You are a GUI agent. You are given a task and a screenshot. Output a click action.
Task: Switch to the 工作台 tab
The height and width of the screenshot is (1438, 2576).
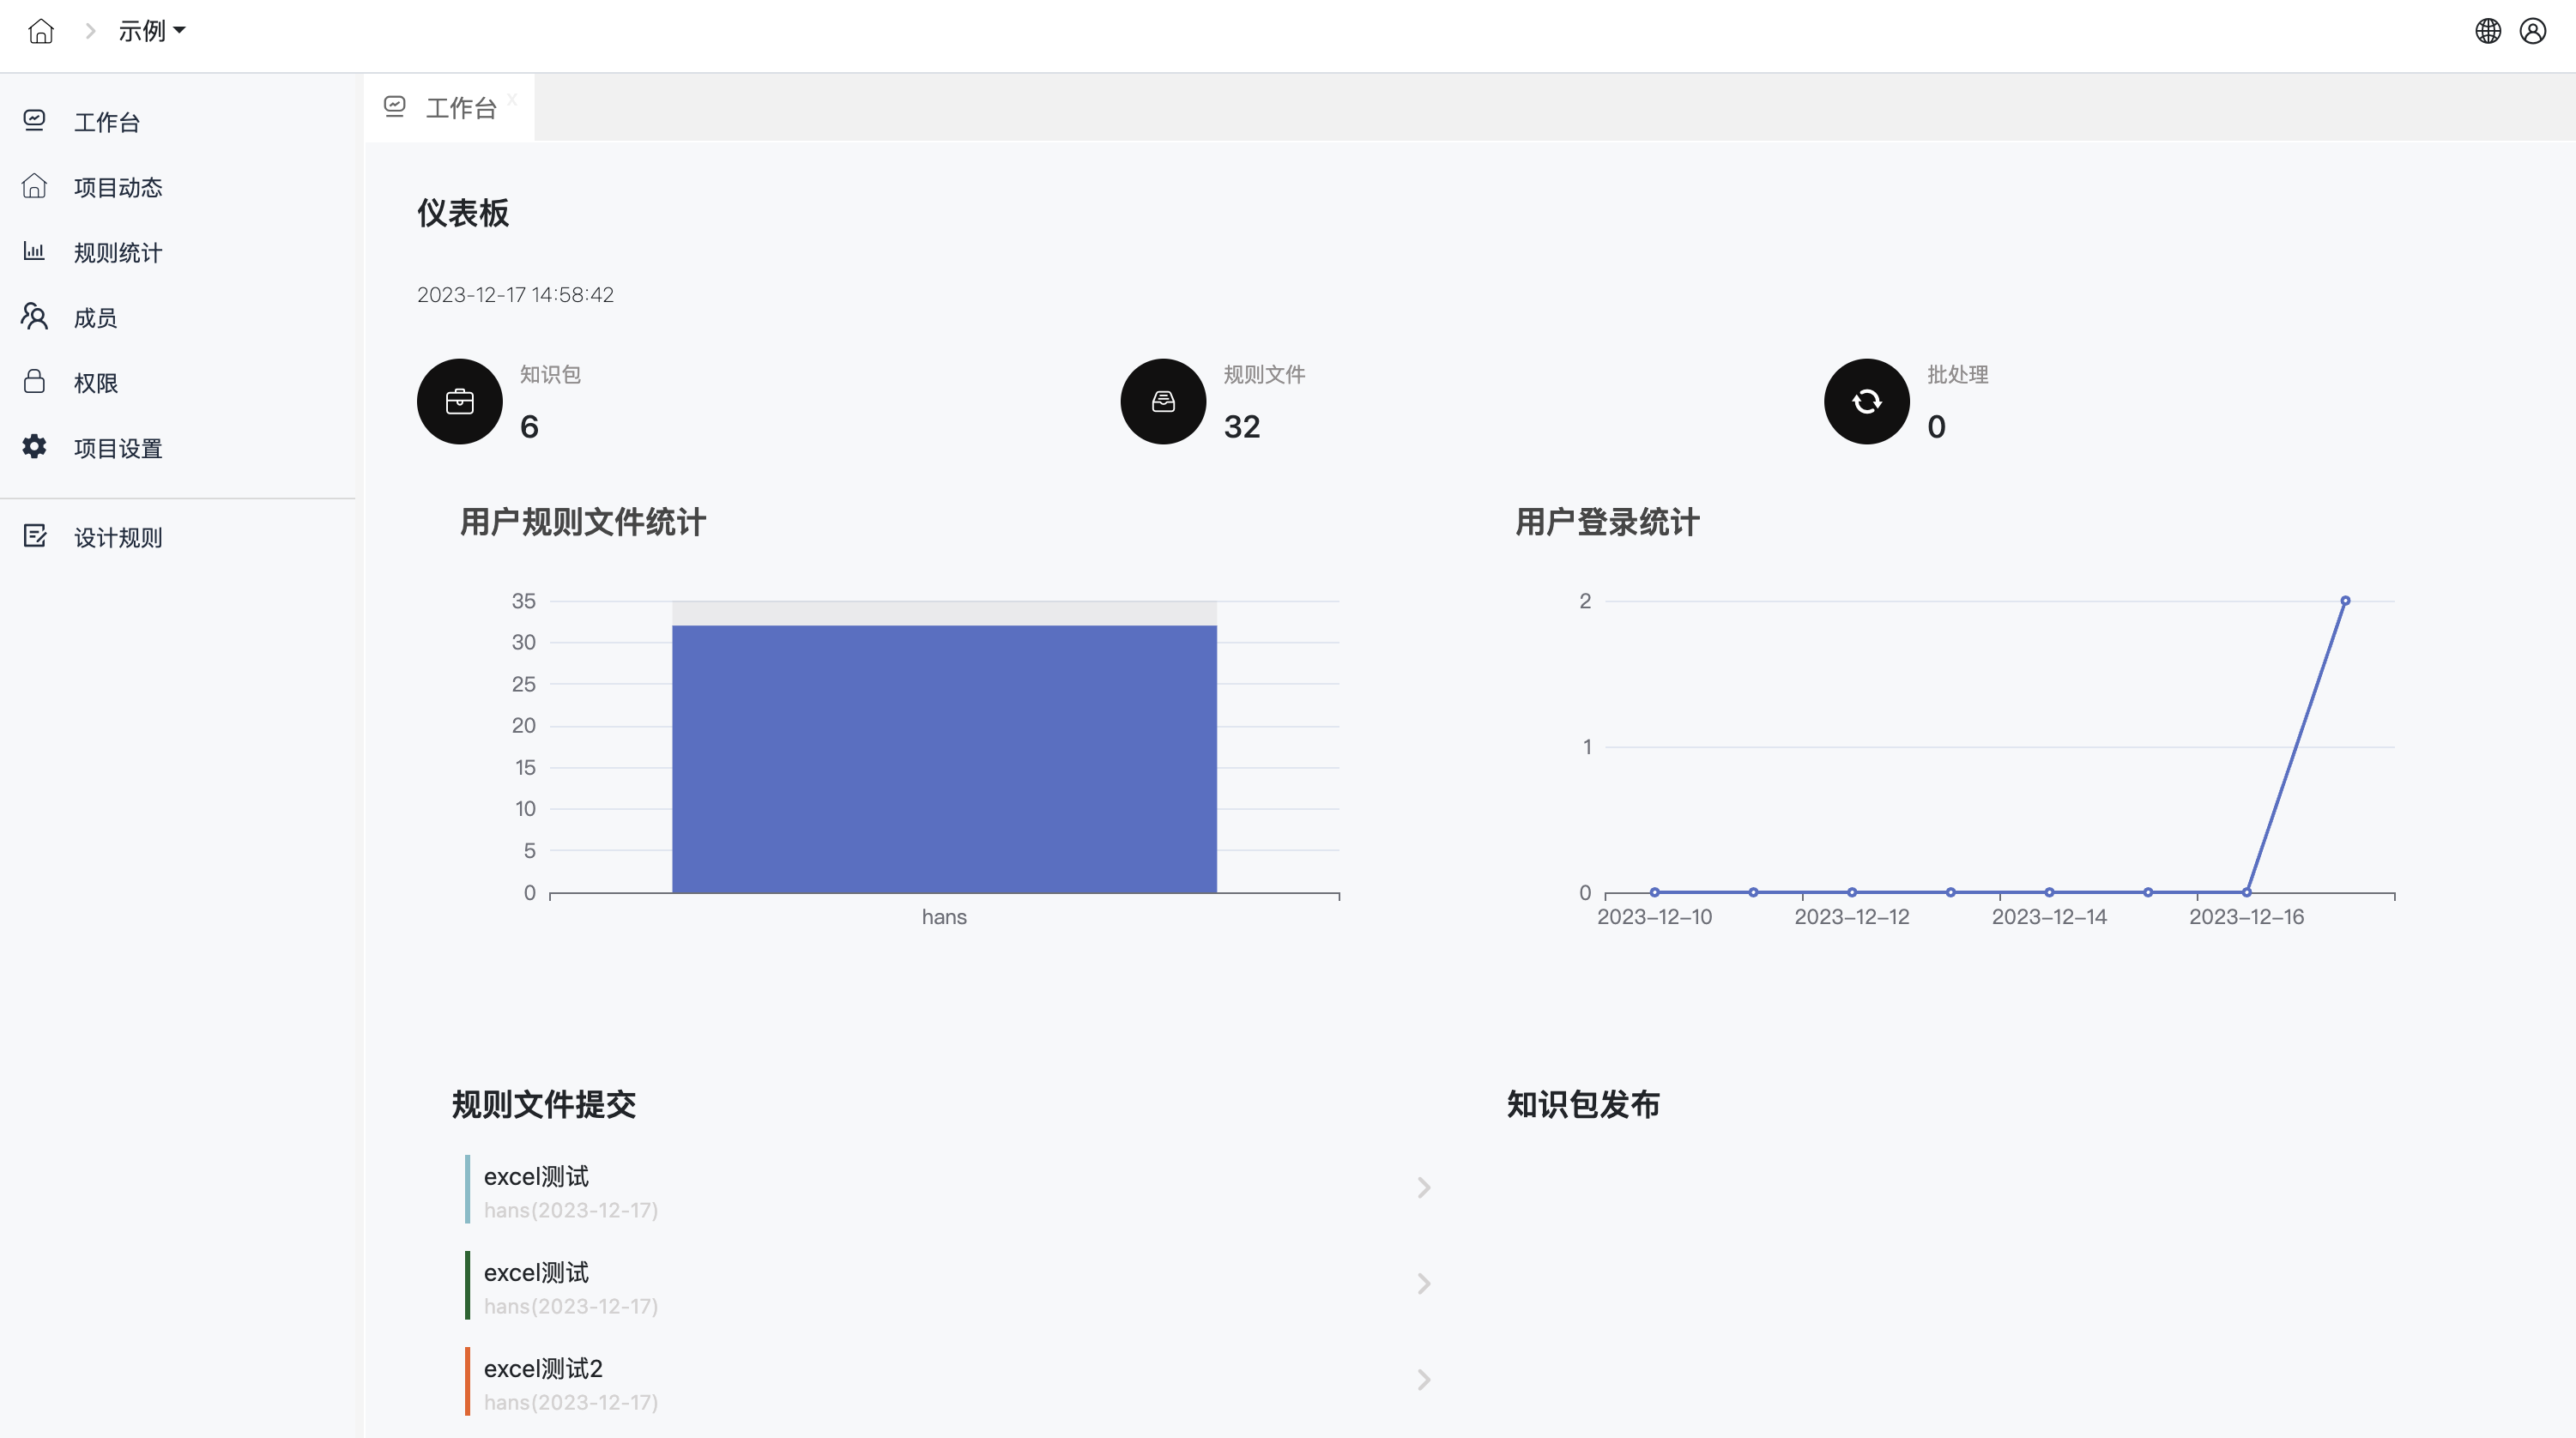click(x=460, y=108)
